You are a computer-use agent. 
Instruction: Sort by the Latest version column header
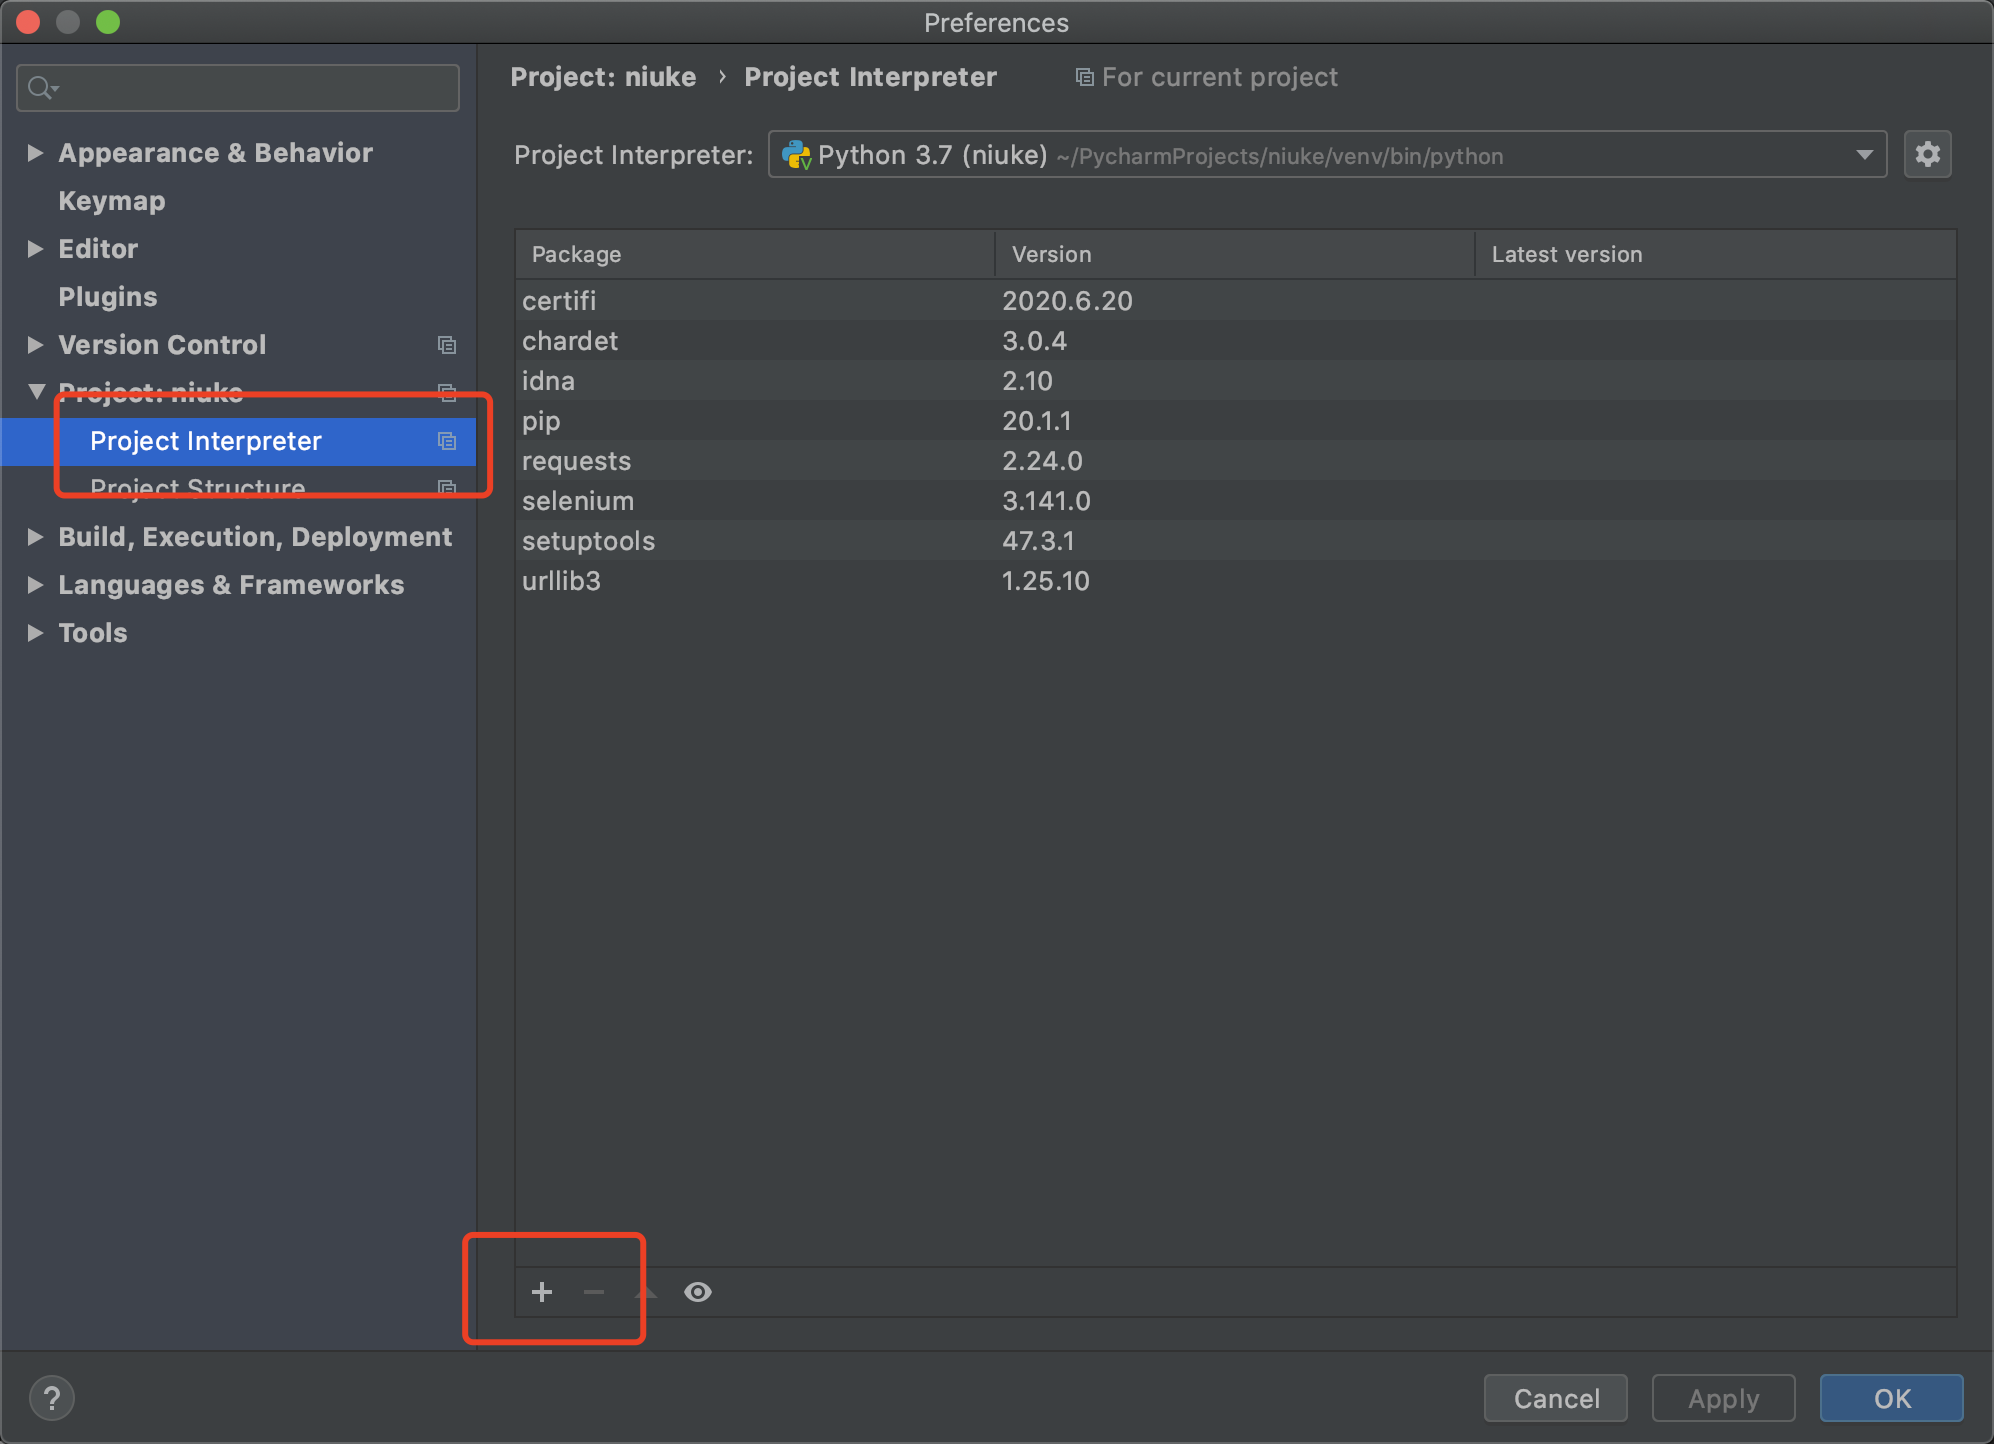(1566, 254)
